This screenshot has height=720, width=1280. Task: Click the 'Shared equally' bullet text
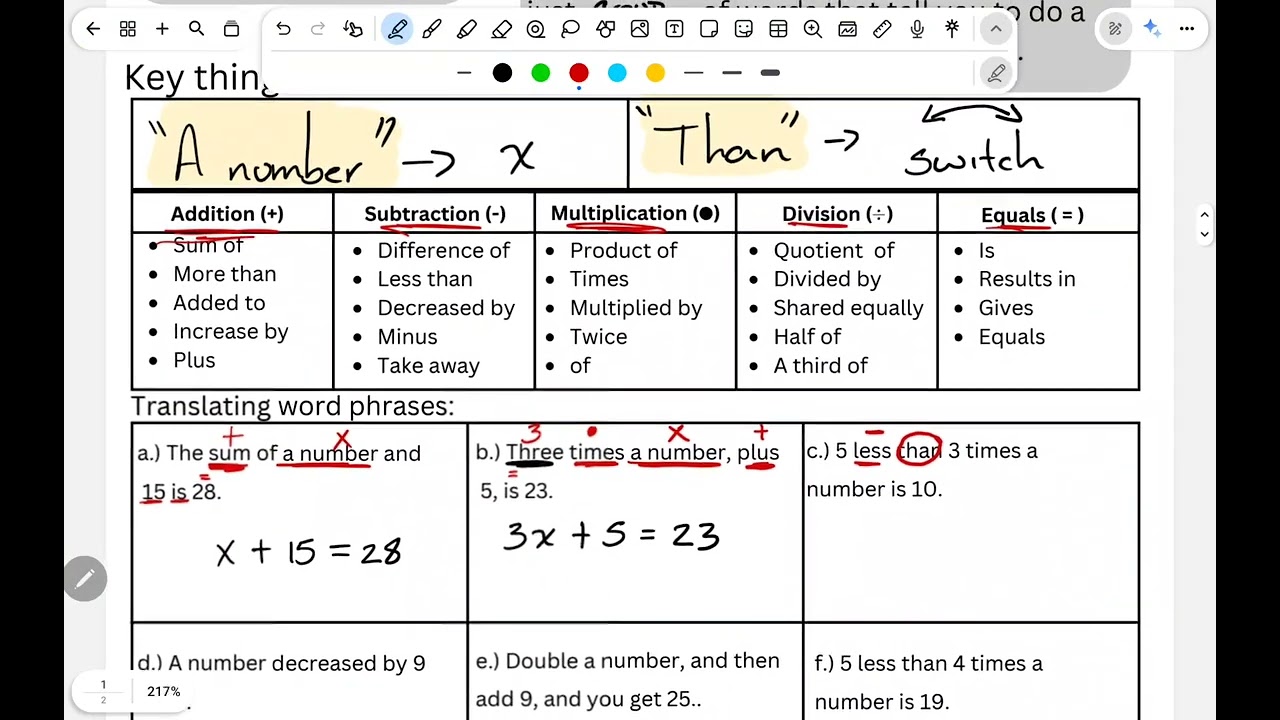848,308
